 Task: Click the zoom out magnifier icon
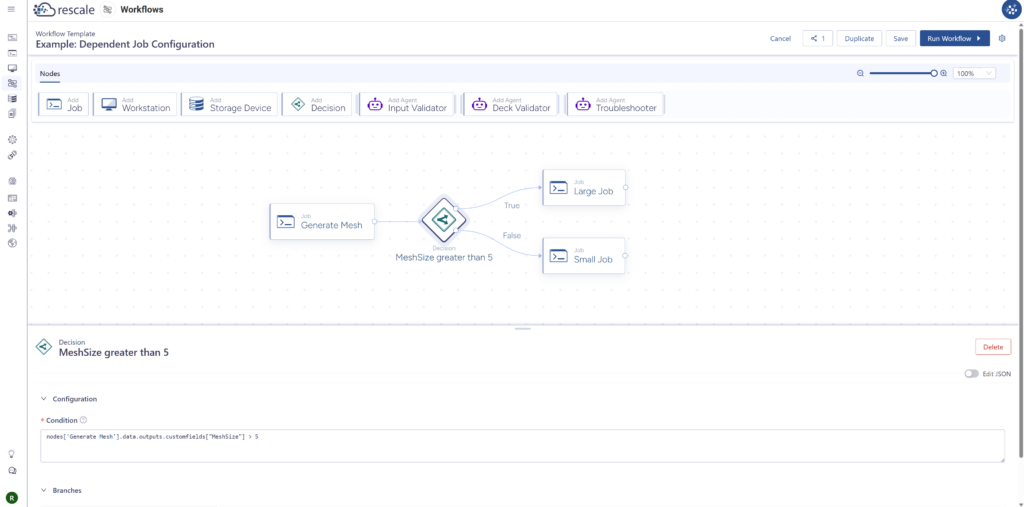(860, 73)
